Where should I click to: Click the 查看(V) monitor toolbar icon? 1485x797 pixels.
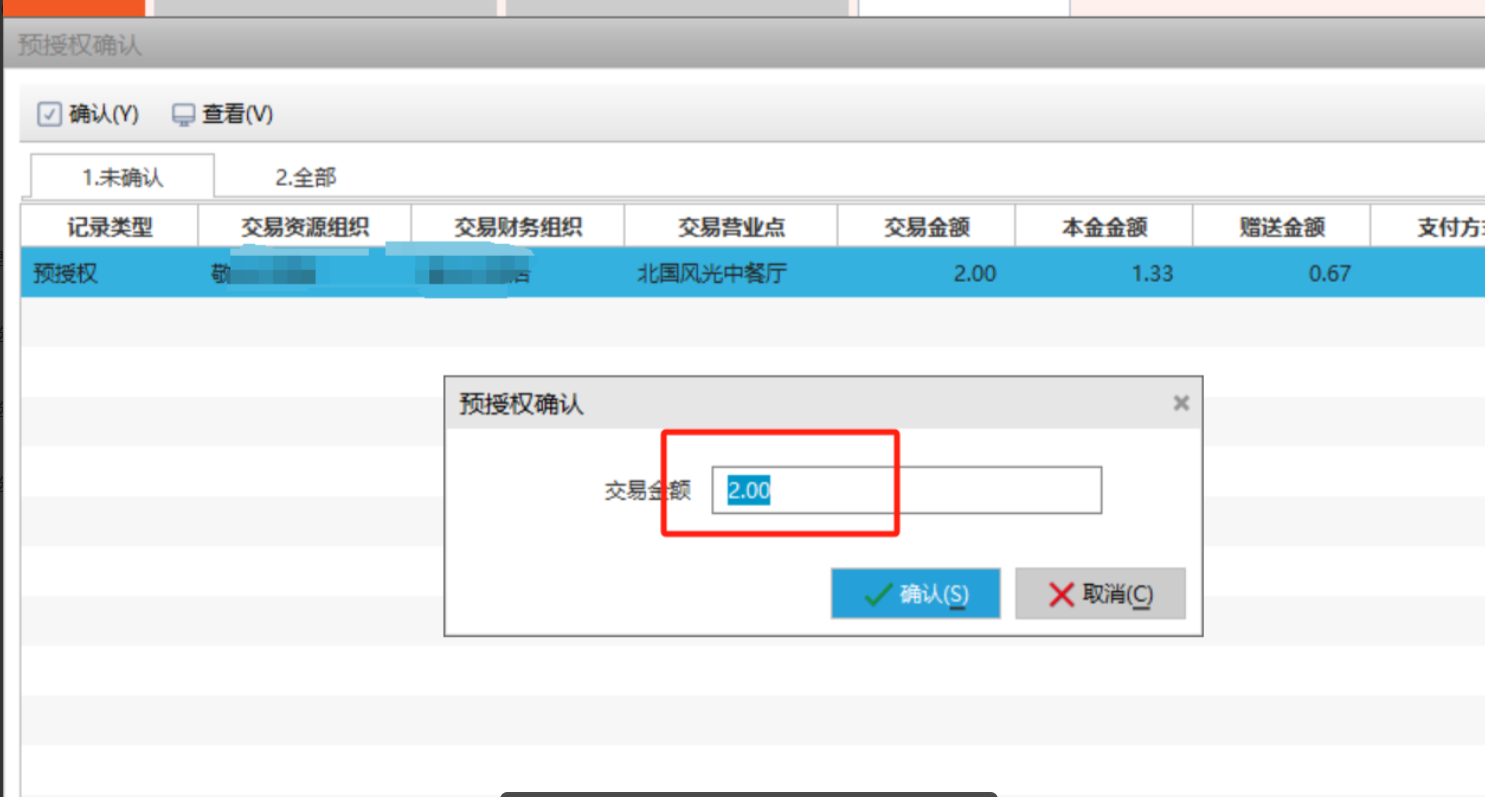tap(183, 115)
